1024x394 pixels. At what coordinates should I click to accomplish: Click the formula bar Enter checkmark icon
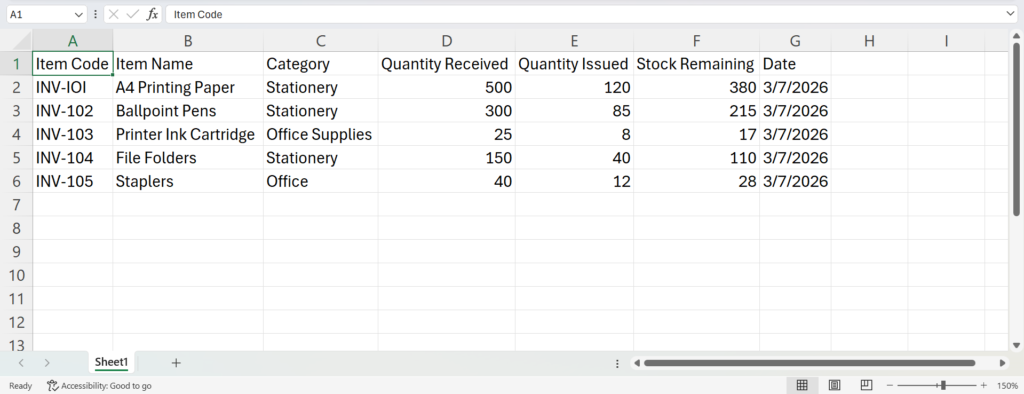[x=133, y=14]
